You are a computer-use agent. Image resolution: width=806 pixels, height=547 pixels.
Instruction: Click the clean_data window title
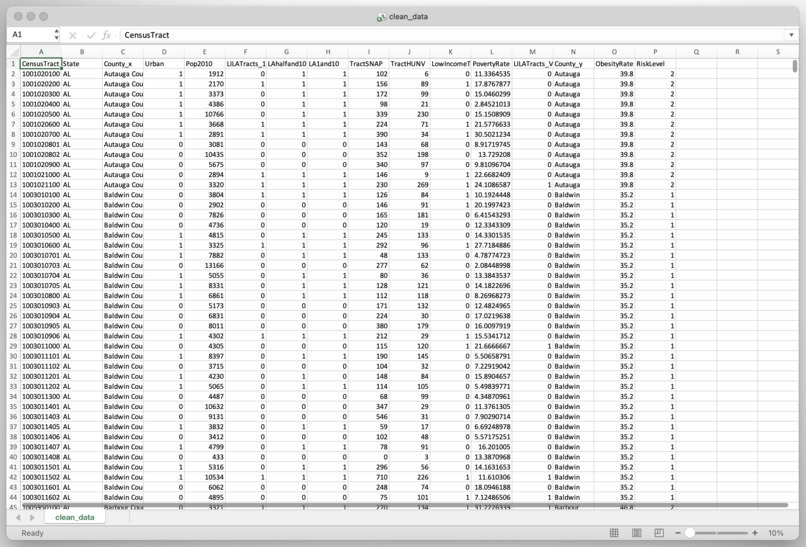pos(408,17)
